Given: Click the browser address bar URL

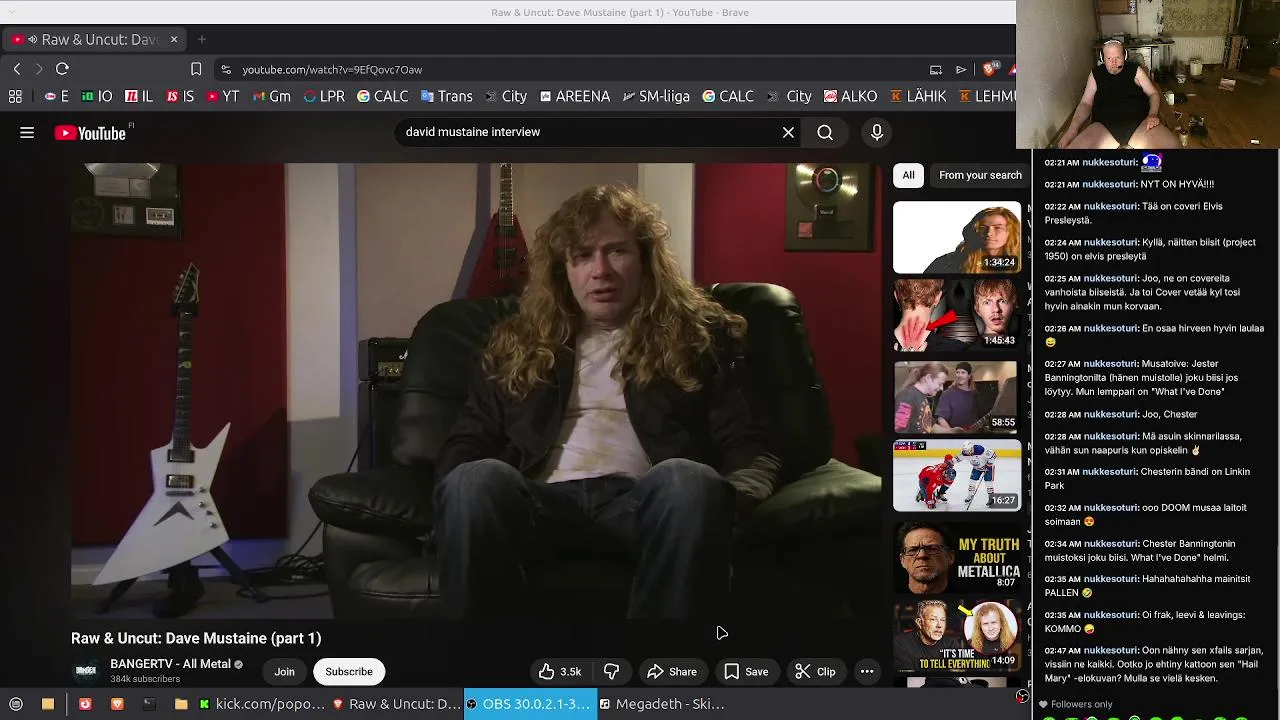Looking at the screenshot, I should 332,70.
